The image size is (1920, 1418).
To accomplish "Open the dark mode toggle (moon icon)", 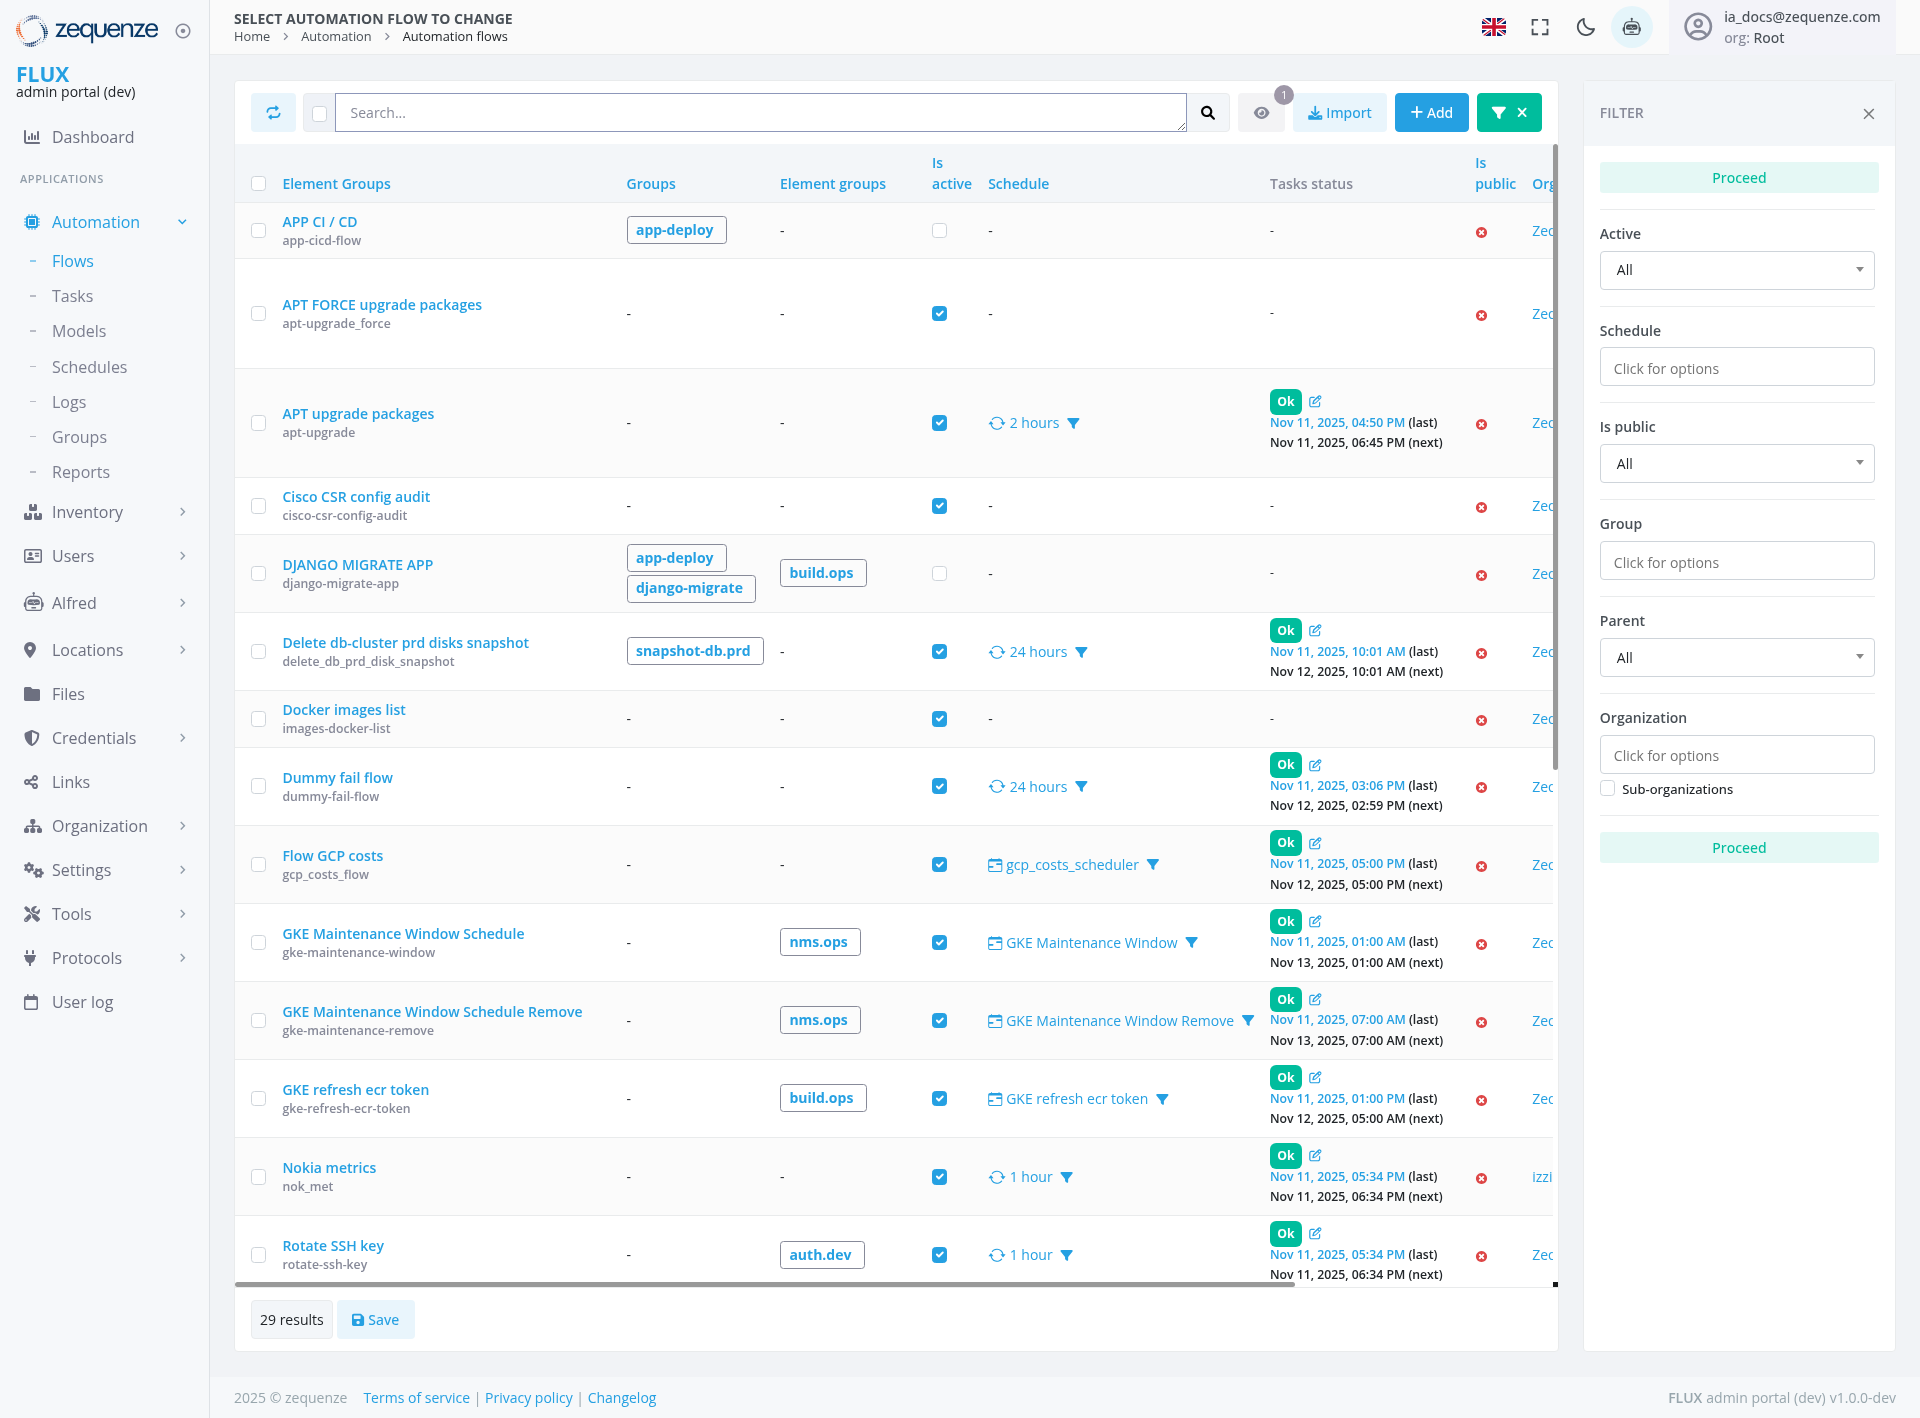I will pos(1586,27).
